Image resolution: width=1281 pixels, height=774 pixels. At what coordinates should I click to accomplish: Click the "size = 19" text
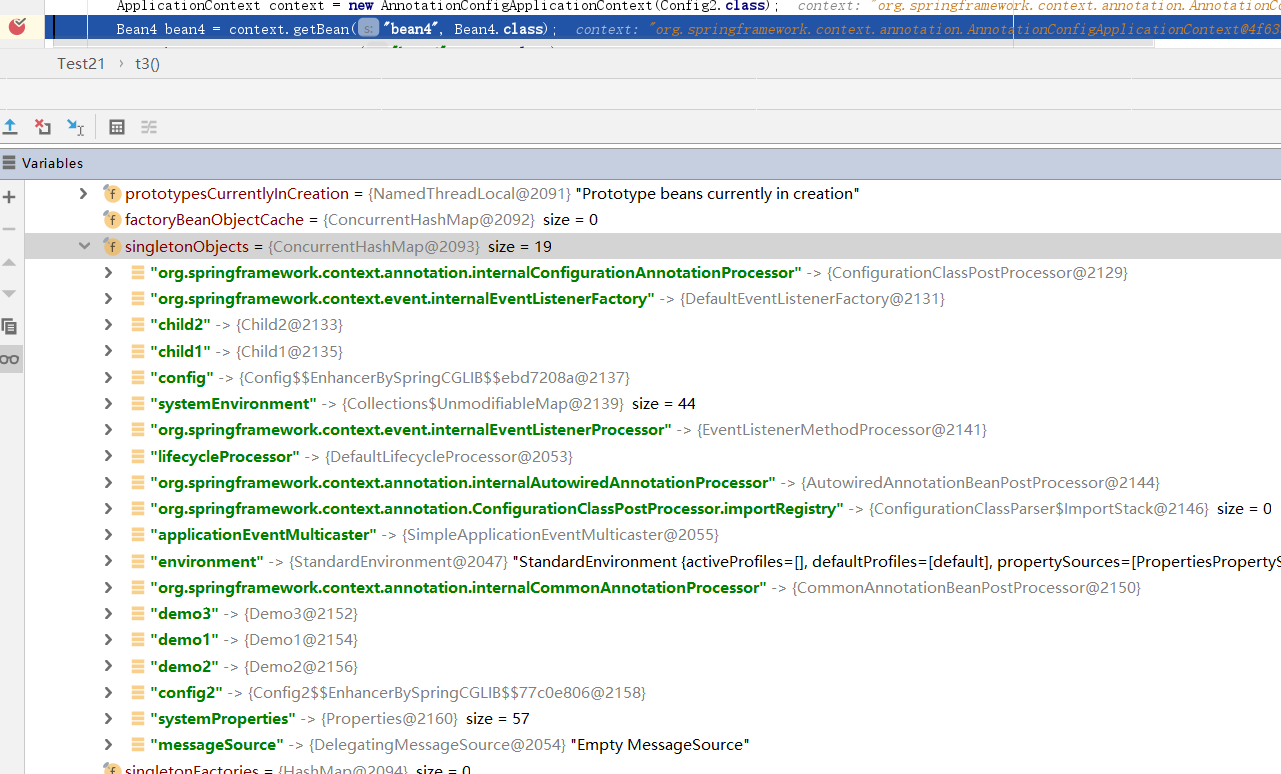click(520, 246)
